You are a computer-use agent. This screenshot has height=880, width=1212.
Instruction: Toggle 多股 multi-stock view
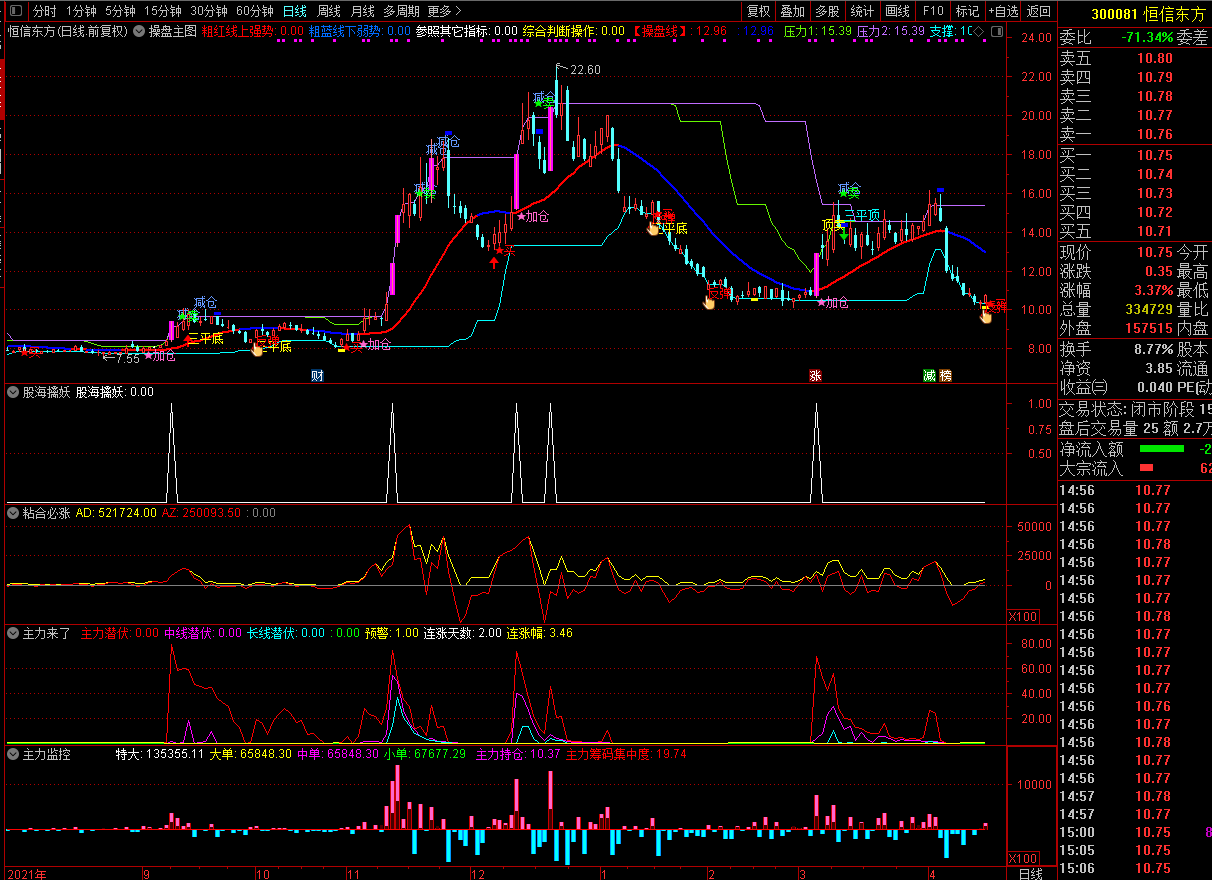[x=826, y=11]
